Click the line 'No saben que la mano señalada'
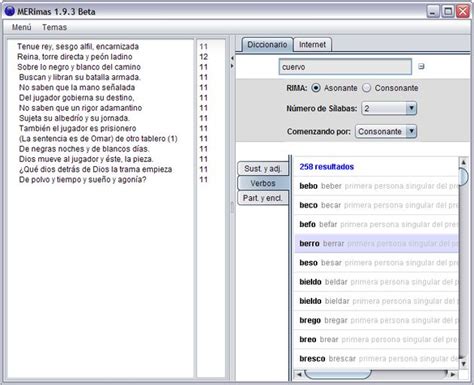This screenshot has width=474, height=385. pos(77,88)
